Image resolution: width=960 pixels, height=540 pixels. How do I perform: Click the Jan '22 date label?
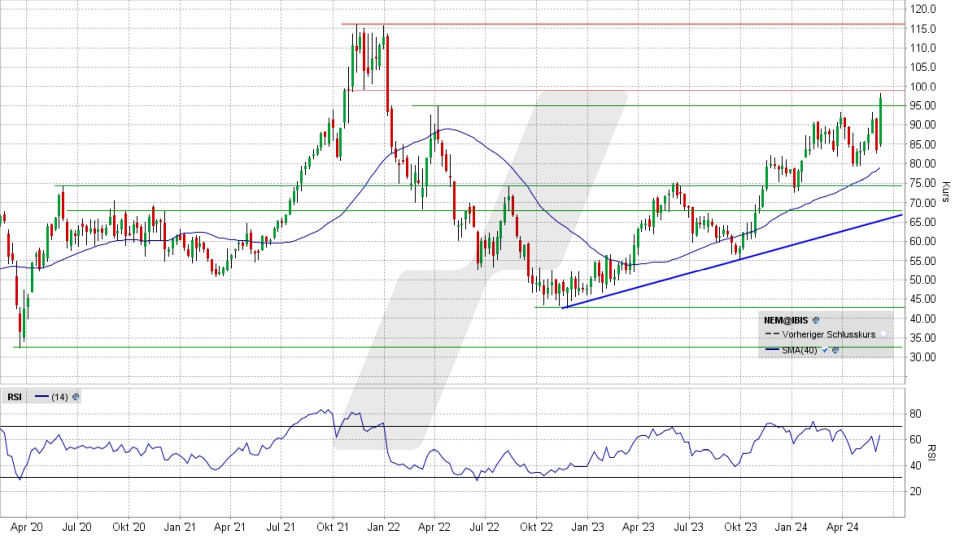pyautogui.click(x=384, y=527)
